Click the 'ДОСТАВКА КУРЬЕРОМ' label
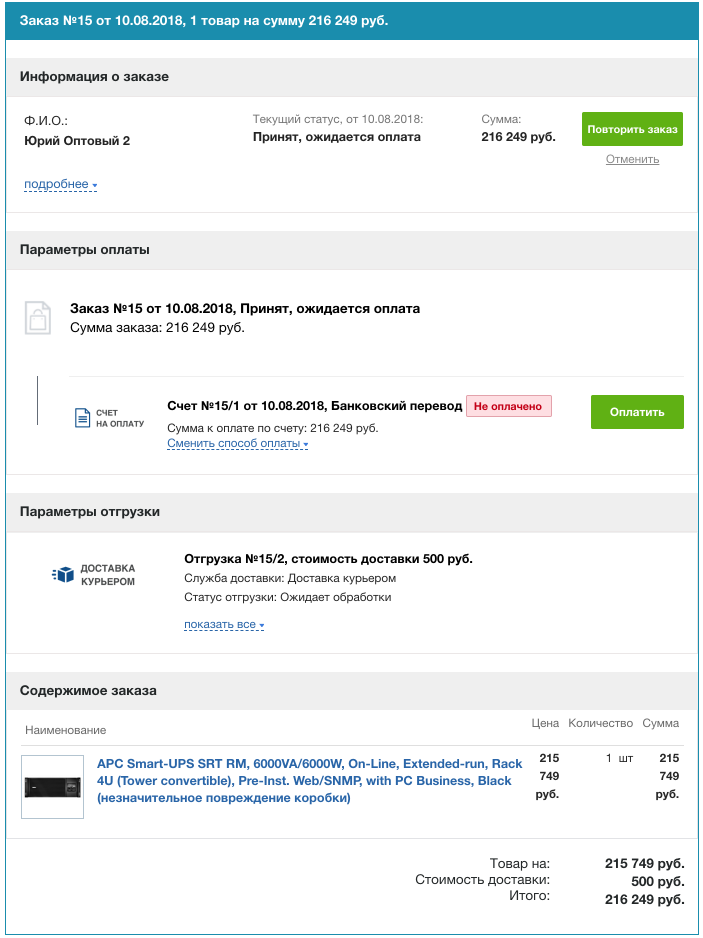703x938 pixels. point(108,575)
